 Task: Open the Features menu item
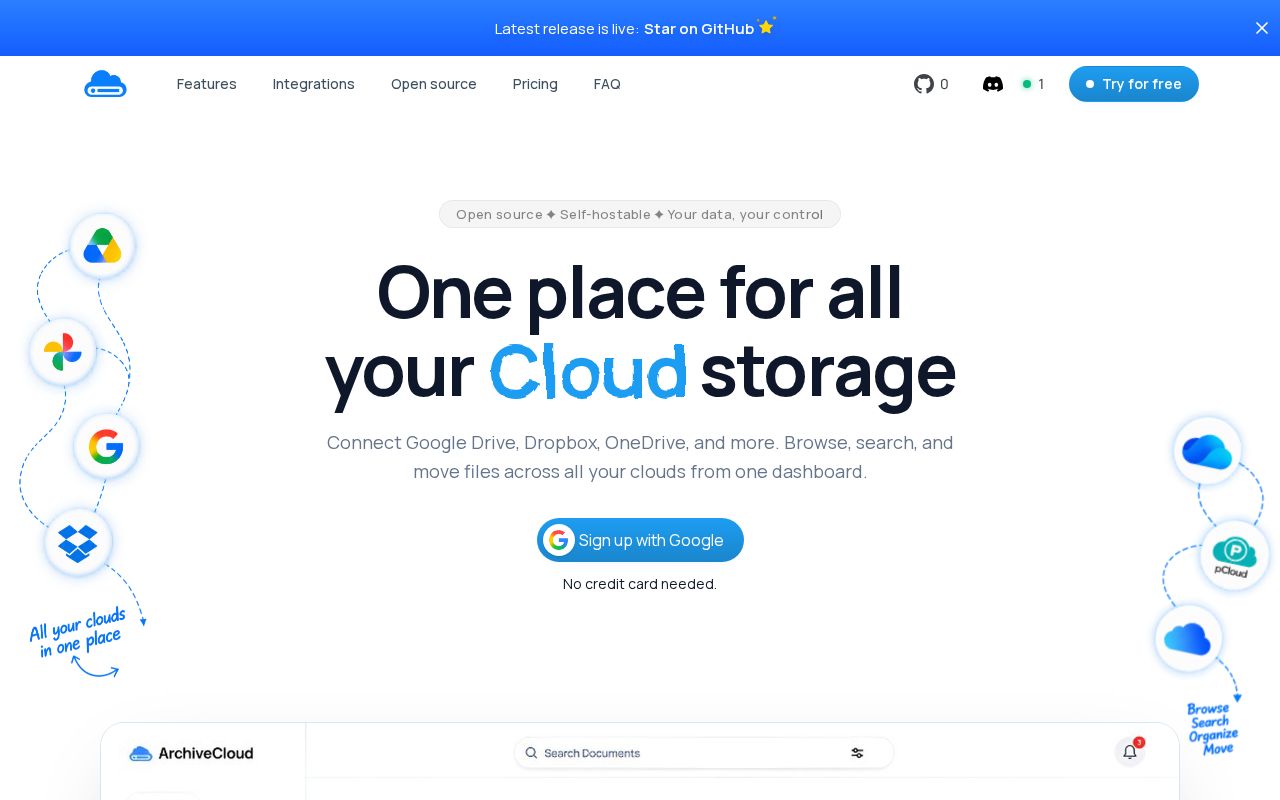click(207, 84)
